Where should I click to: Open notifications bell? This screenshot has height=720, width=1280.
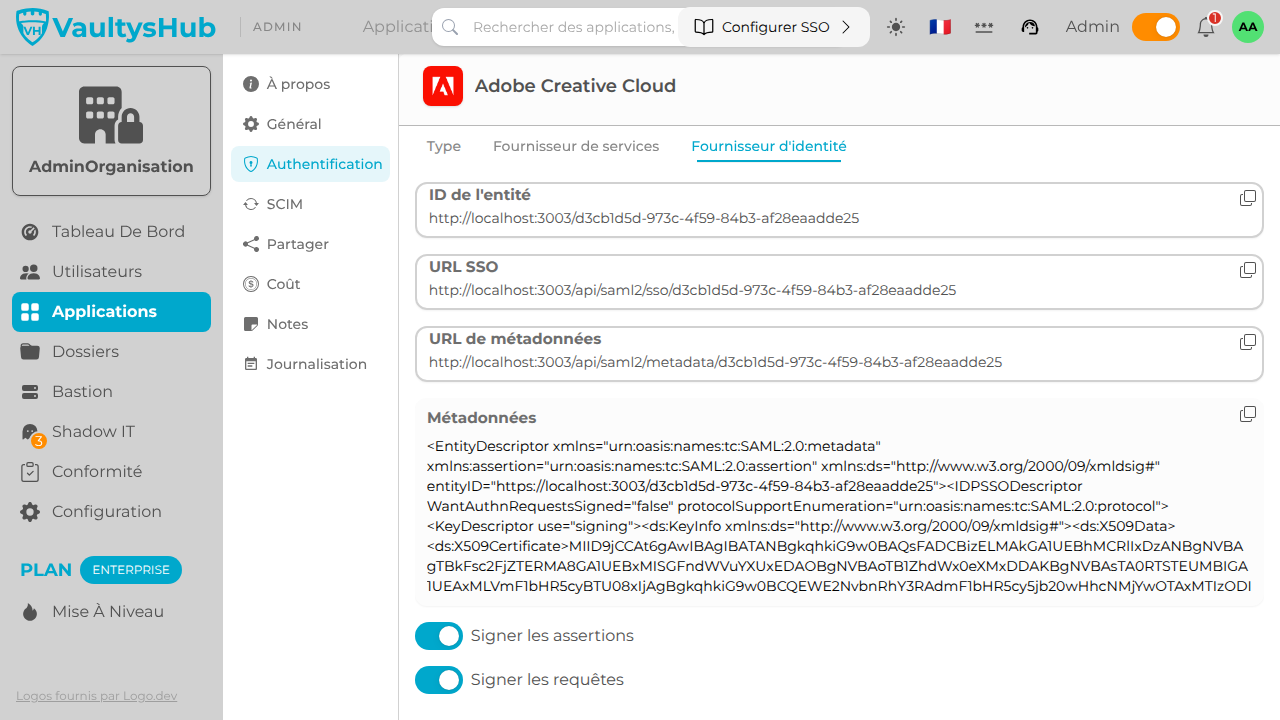[x=1206, y=27]
